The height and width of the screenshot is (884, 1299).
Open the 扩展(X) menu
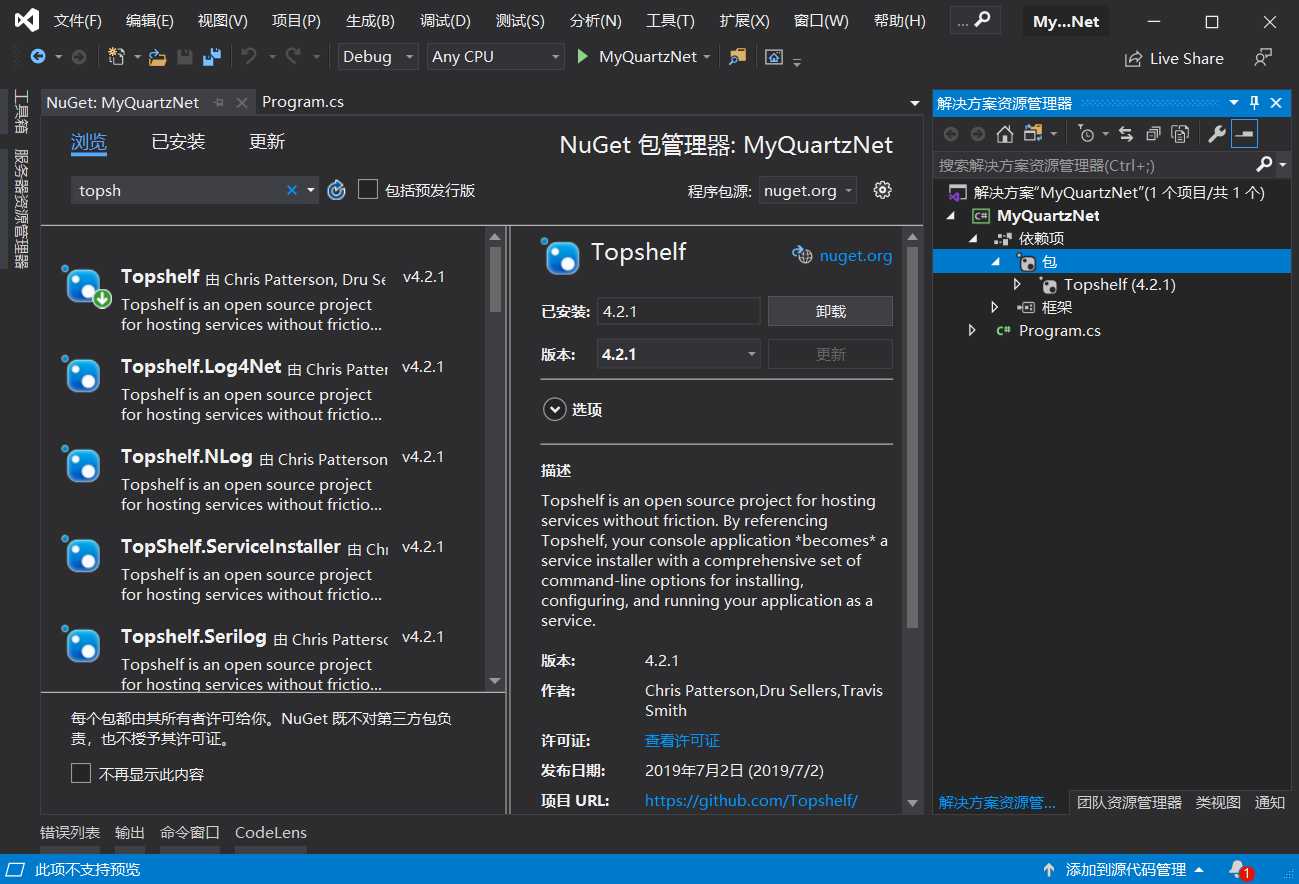tap(744, 21)
